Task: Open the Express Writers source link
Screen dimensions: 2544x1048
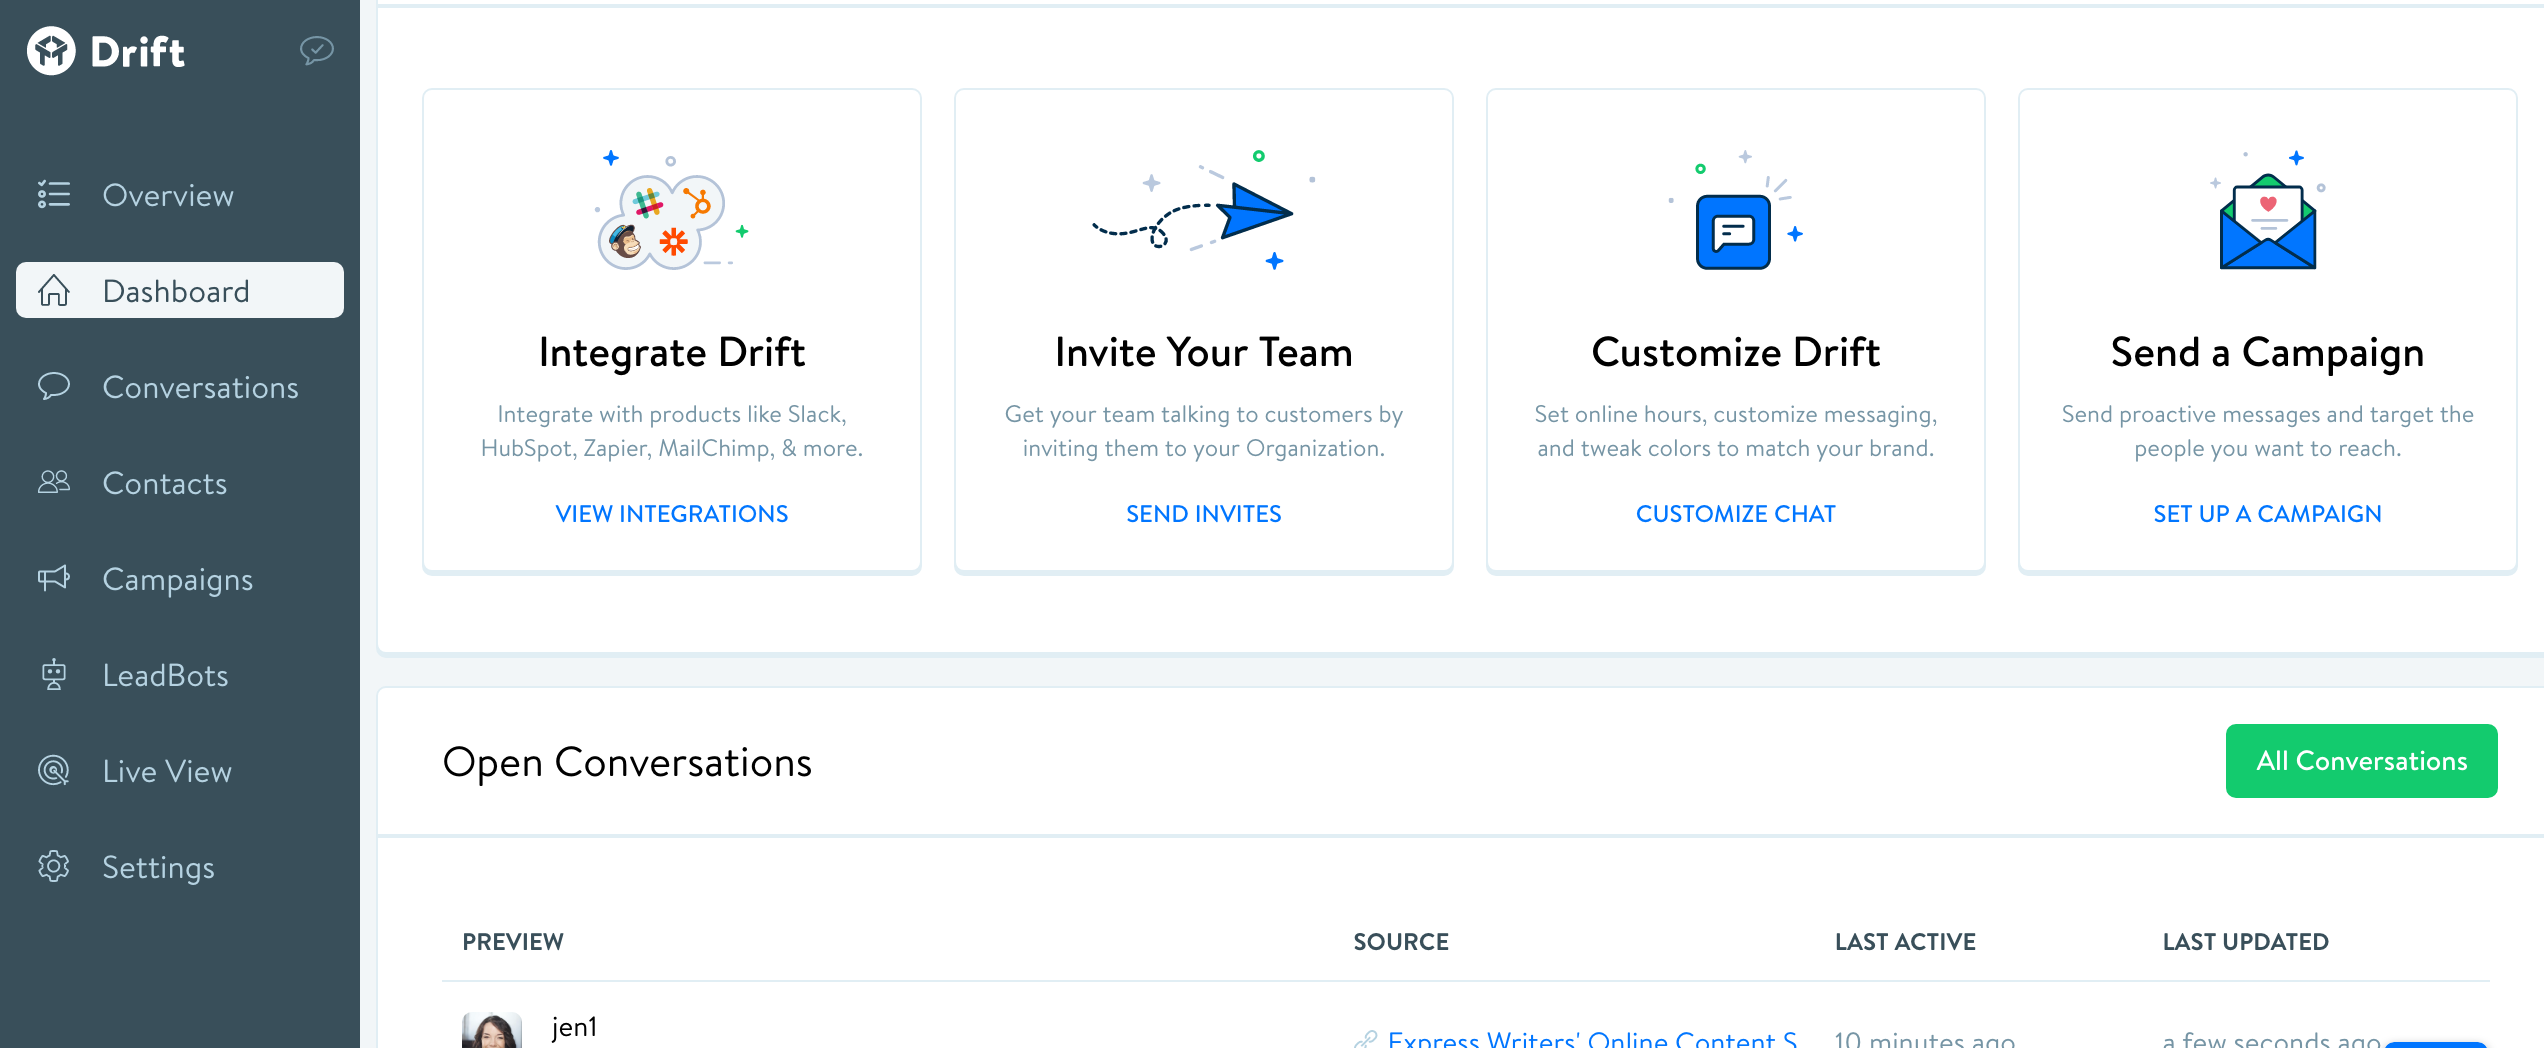Action: coord(1591,1039)
